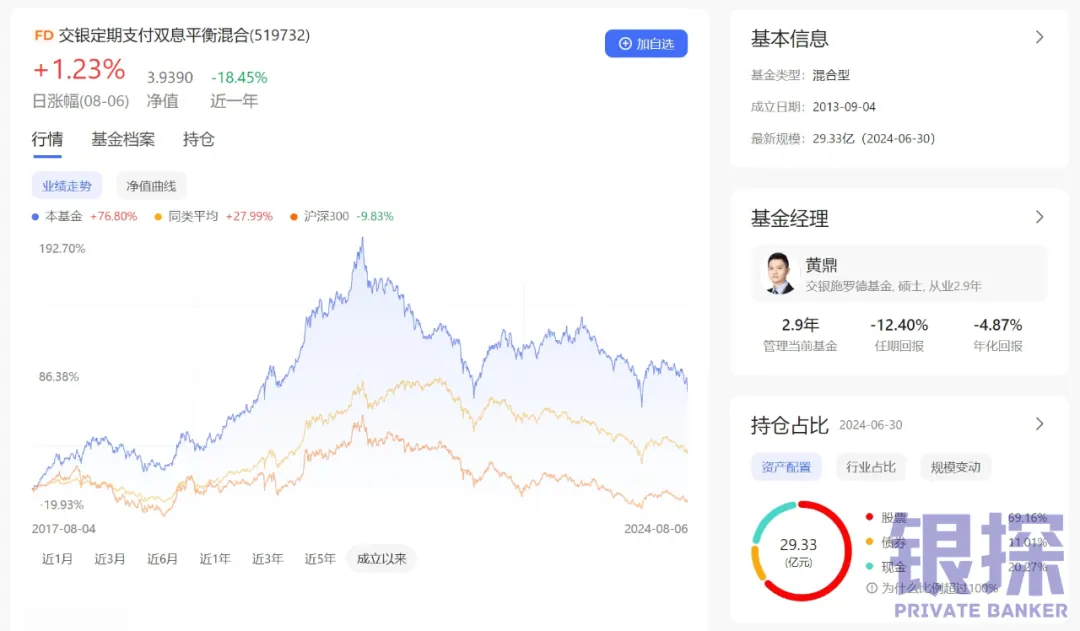
Task: Click the net value 3.9390
Action: tap(169, 78)
